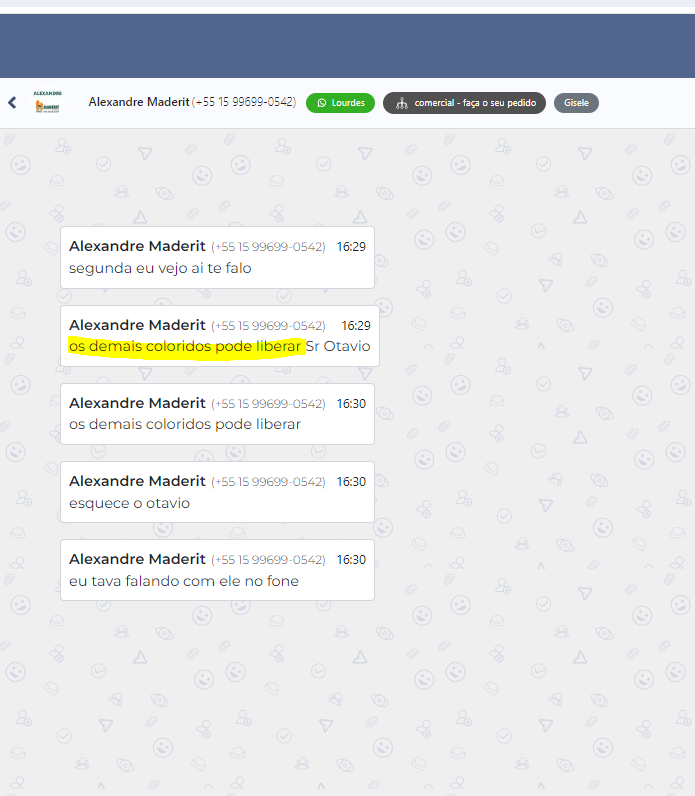Select the unhighlighted 'os demais coloridos pode liberar' message
The image size is (695, 796).
[x=185, y=424]
